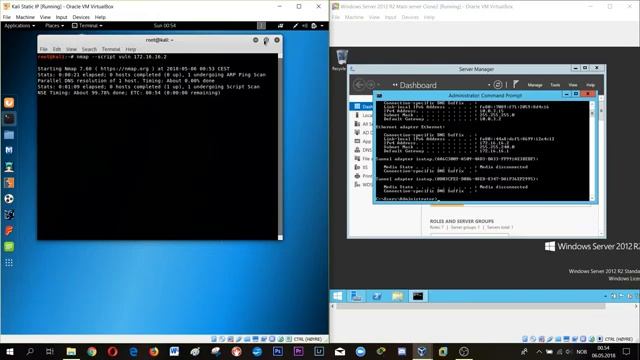
Task: Open Help menu of Kali VirtualBox window
Action: click(x=100, y=17)
